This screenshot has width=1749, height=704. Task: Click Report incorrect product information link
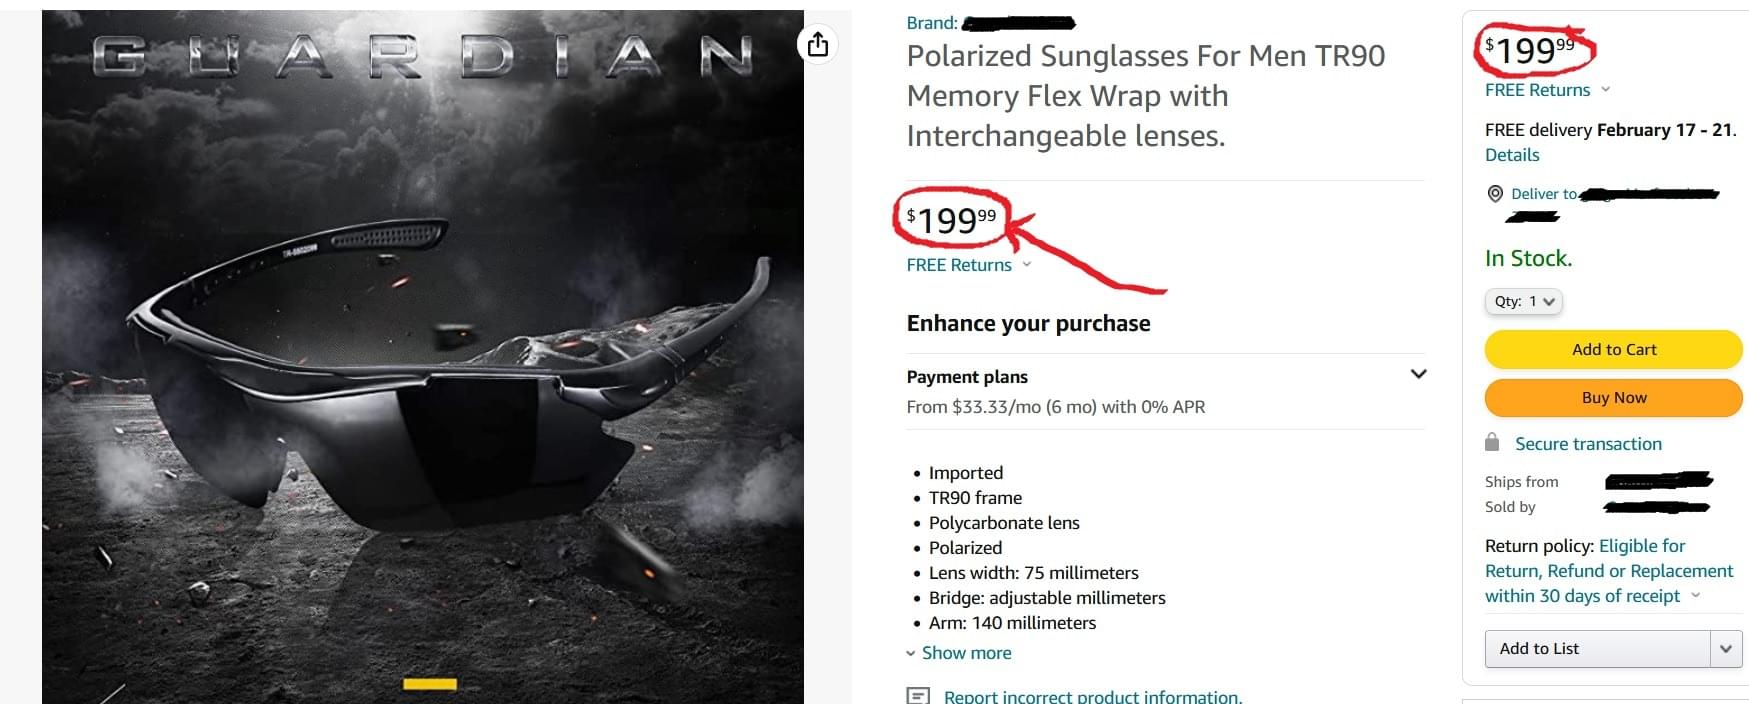click(1093, 697)
